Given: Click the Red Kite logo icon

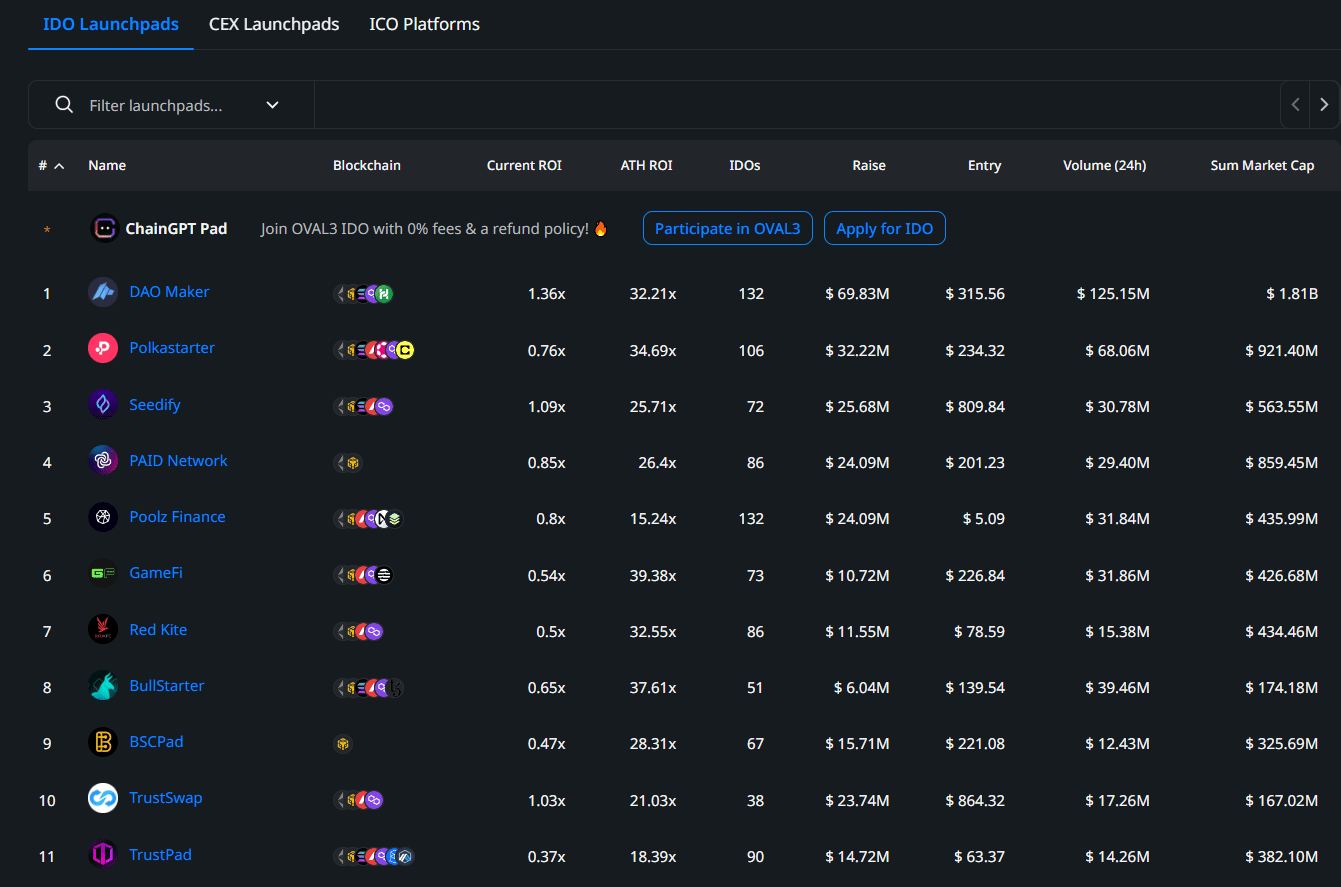Looking at the screenshot, I should 103,629.
